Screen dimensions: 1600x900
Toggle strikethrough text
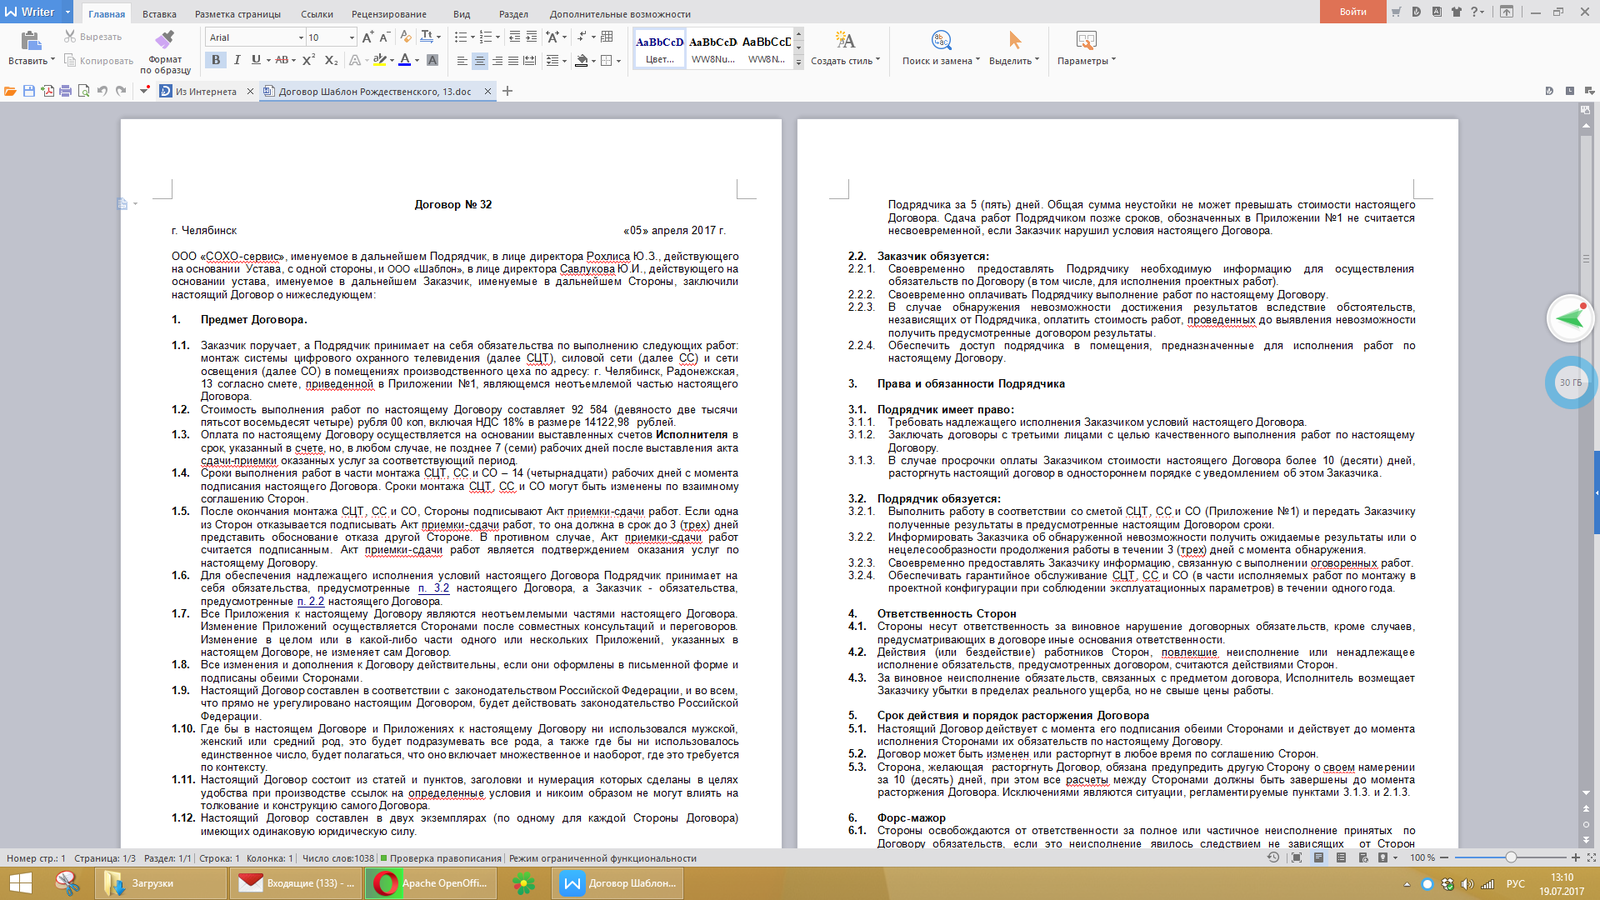pos(282,60)
